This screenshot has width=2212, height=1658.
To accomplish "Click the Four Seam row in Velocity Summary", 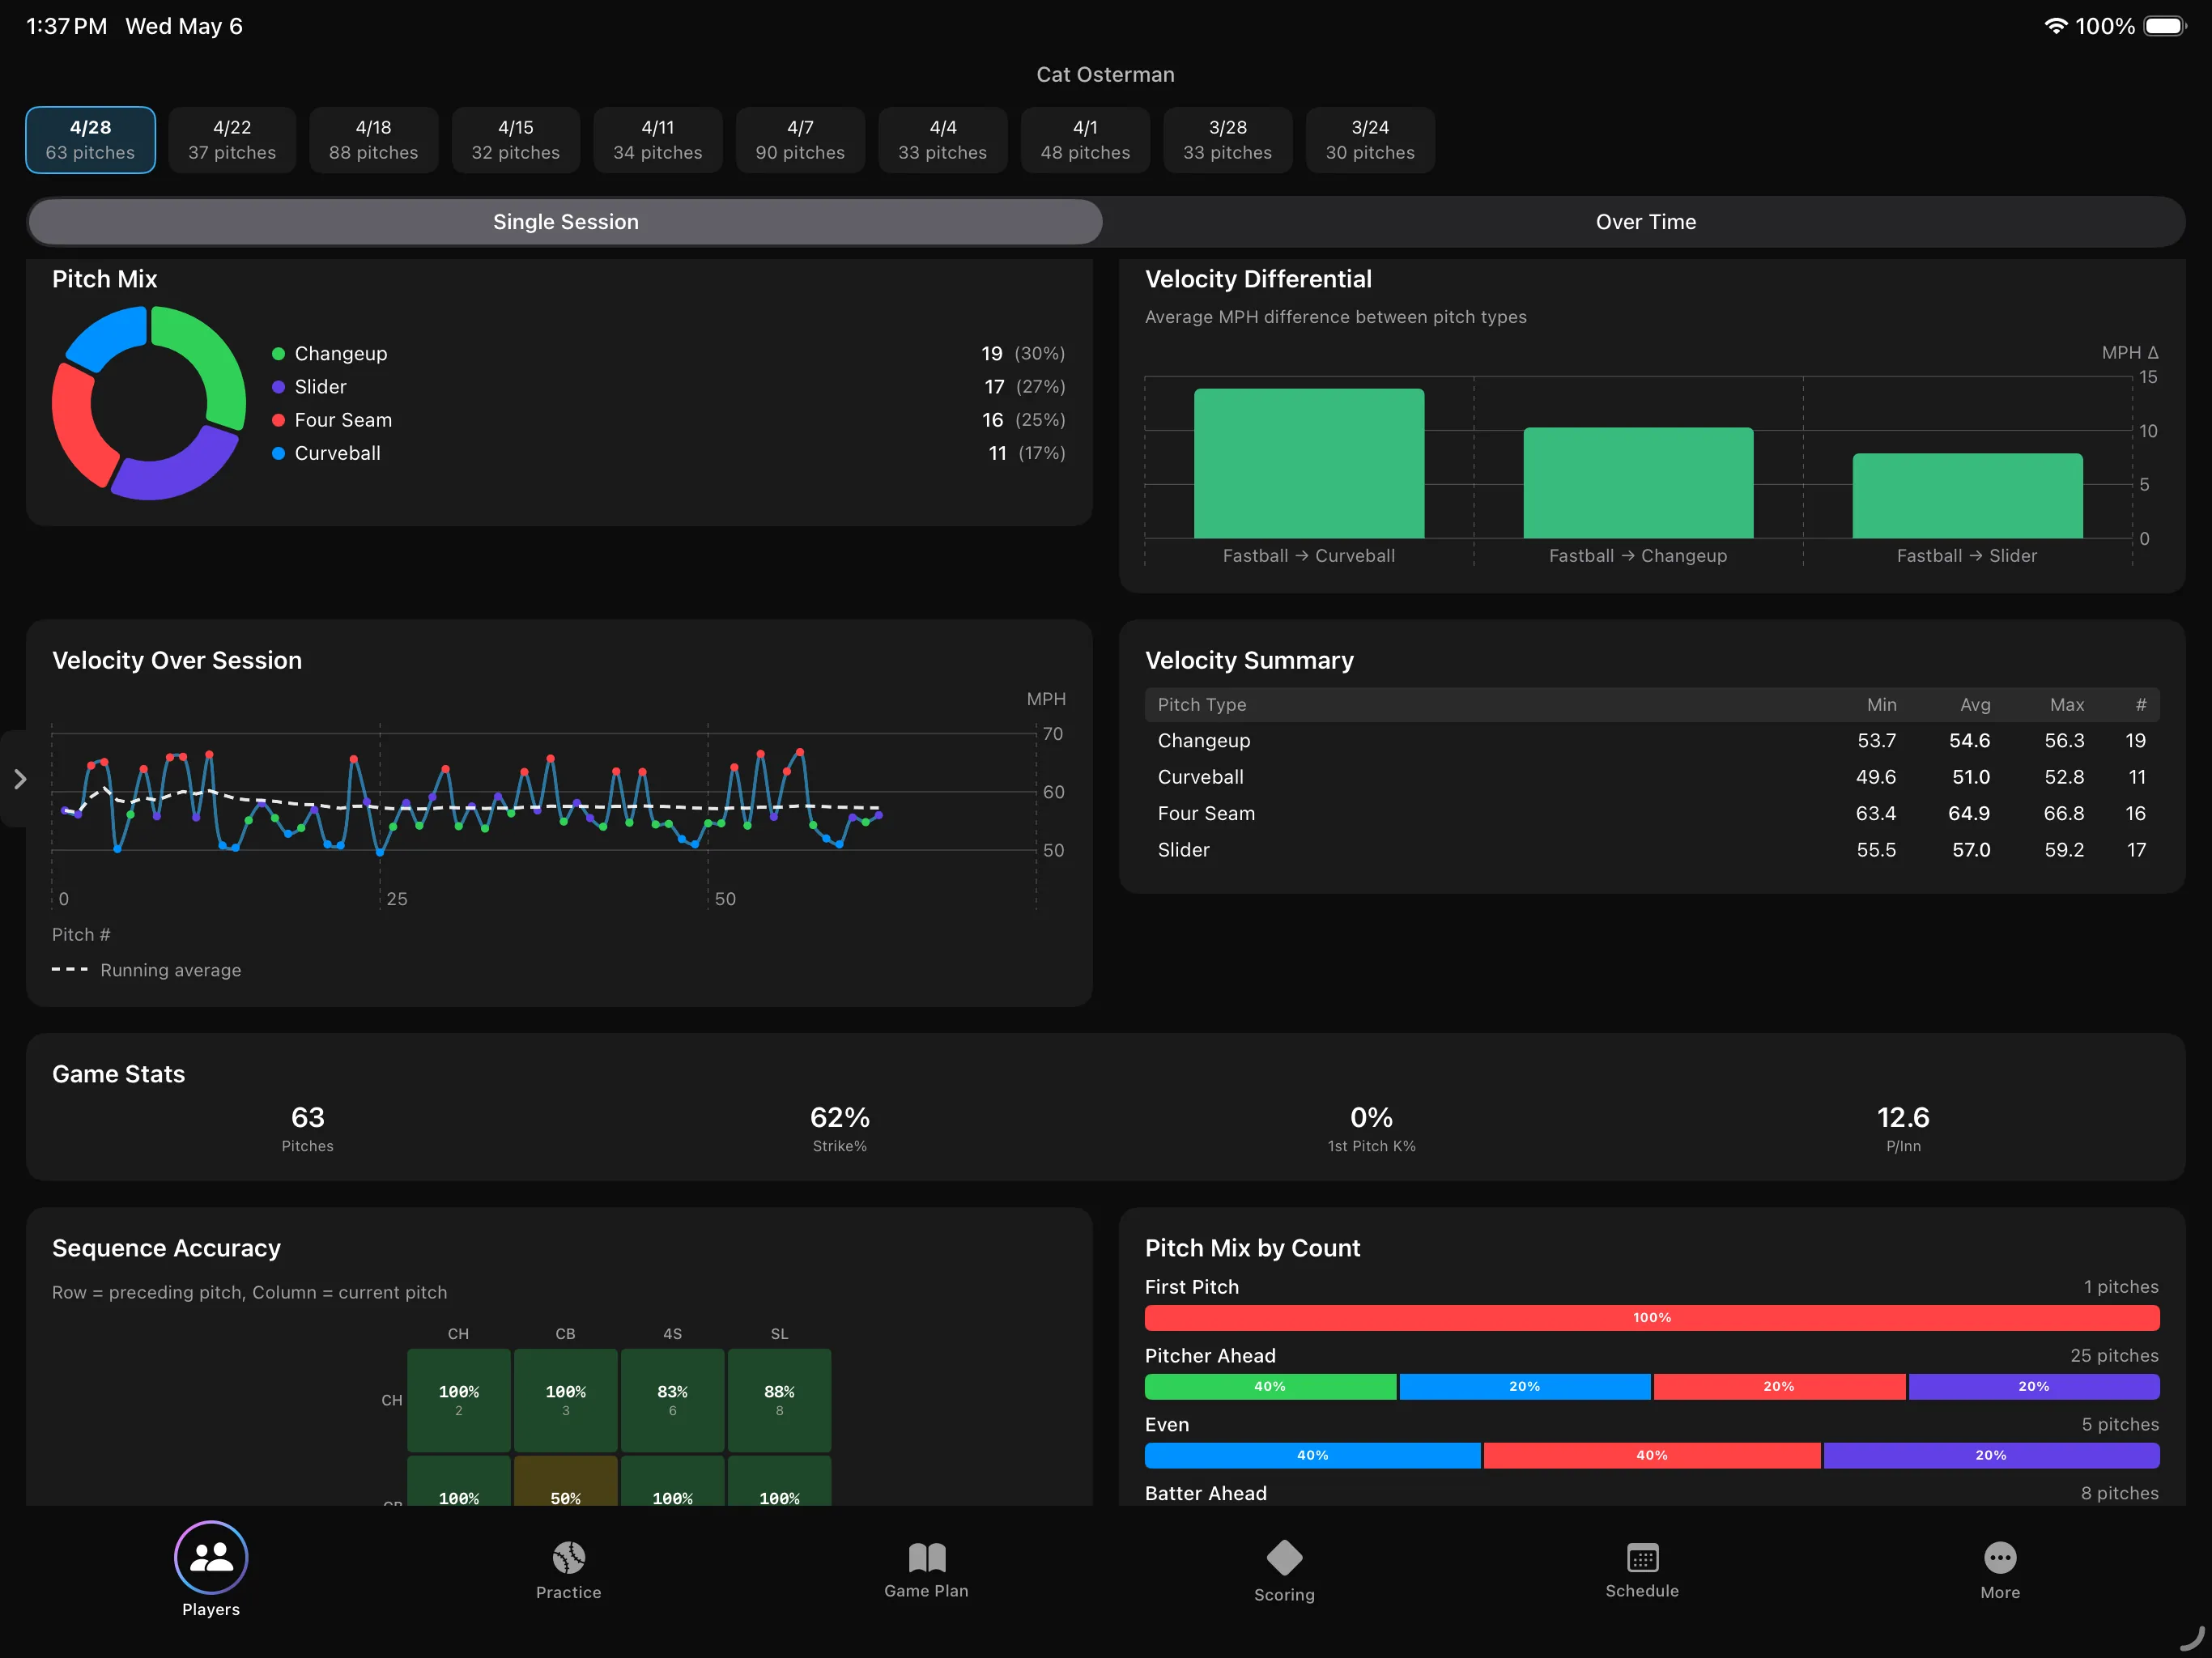I will [x=1652, y=814].
